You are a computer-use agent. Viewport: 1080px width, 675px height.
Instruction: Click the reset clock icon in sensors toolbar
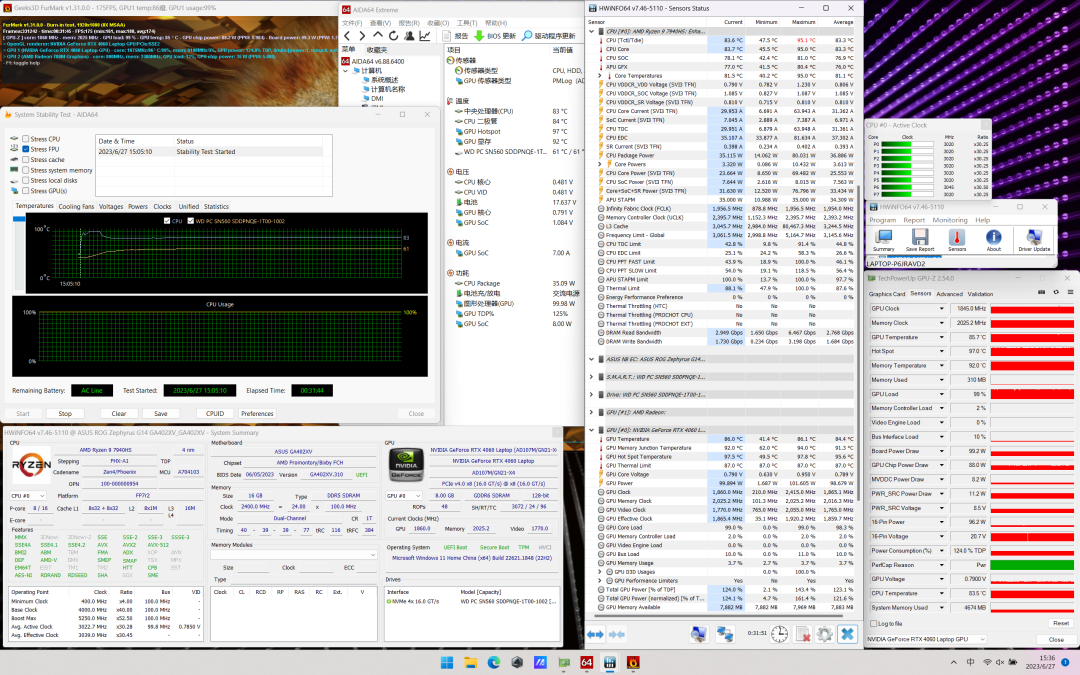click(x=777, y=634)
